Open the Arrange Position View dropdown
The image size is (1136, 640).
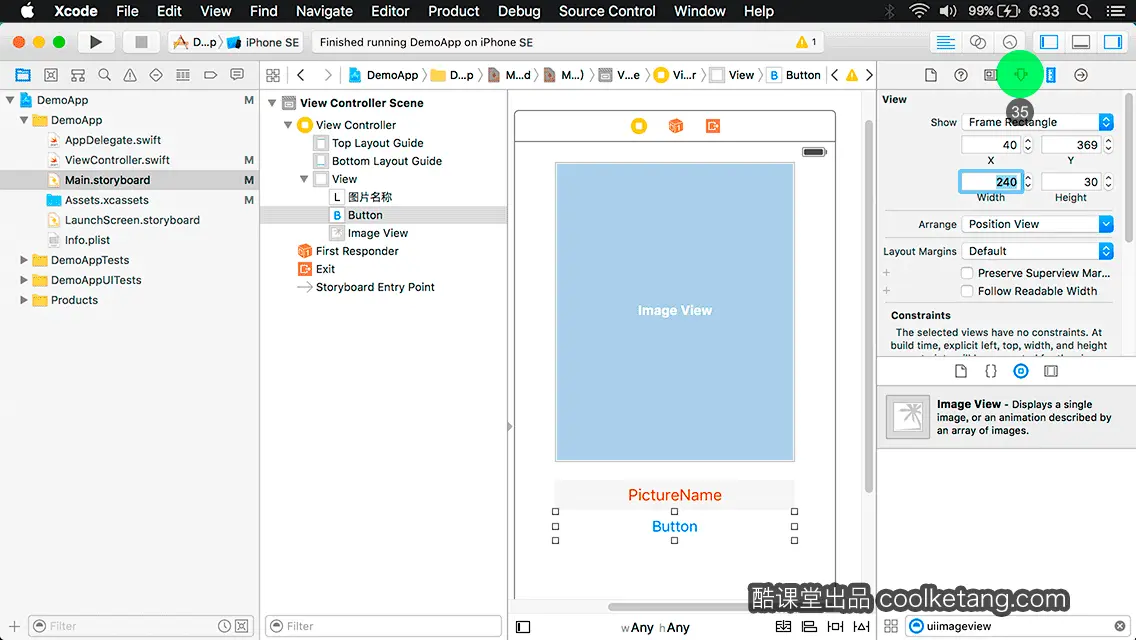point(1037,224)
